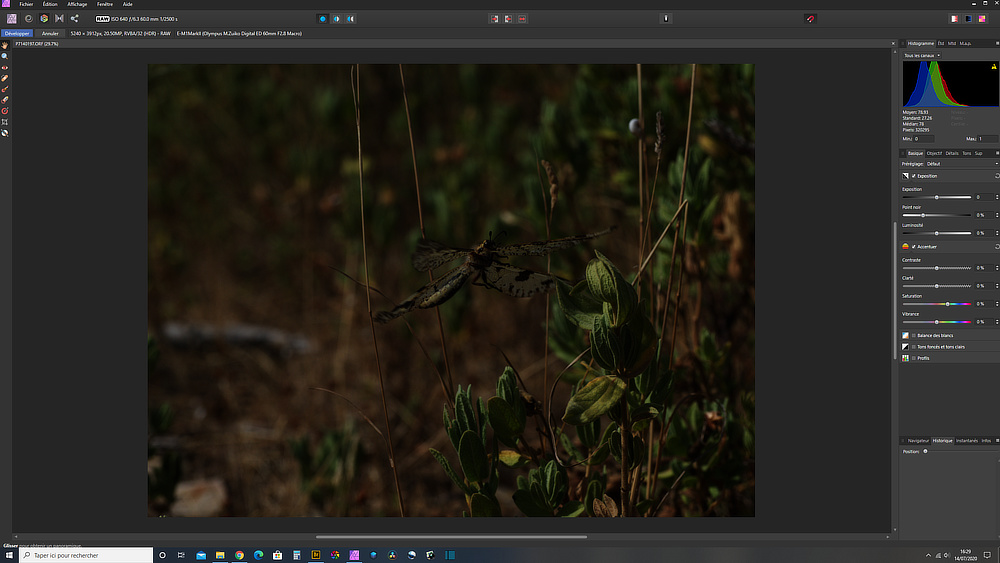Open the Fenêtre menu
The height and width of the screenshot is (563, 1000).
pyautogui.click(x=105, y=4)
